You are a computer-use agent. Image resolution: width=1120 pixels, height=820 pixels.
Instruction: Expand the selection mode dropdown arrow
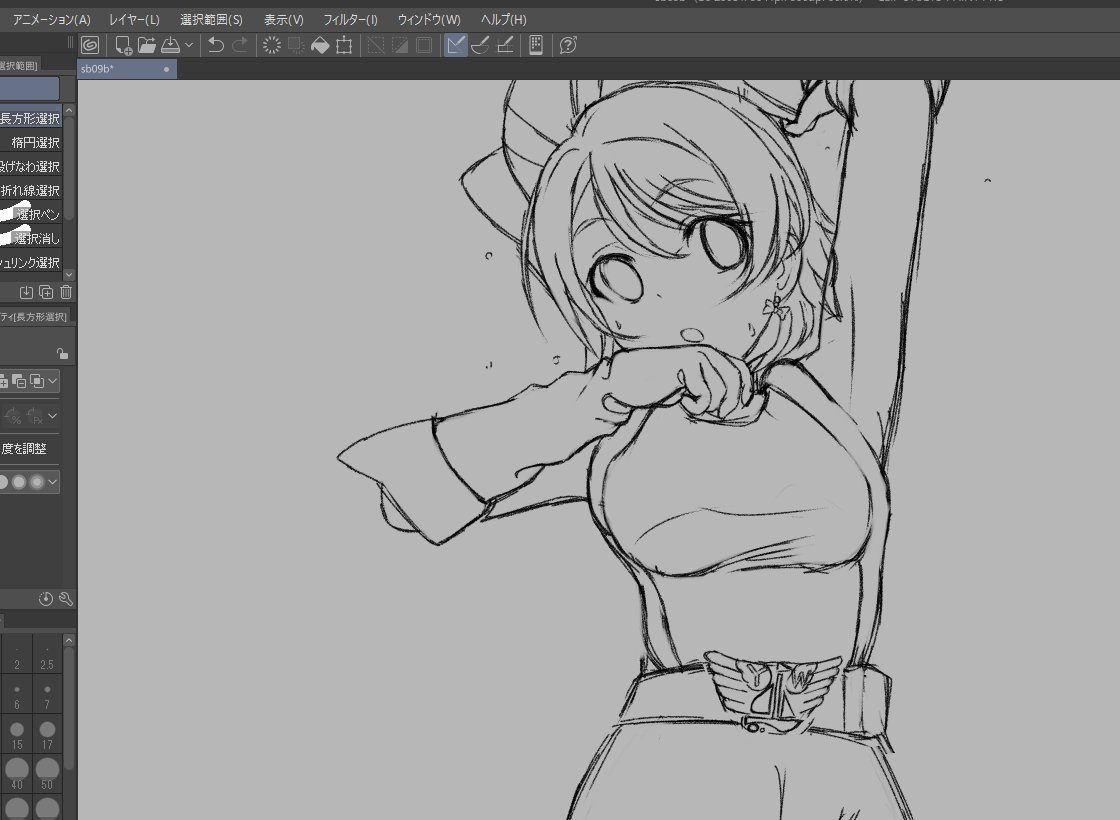[x=52, y=381]
